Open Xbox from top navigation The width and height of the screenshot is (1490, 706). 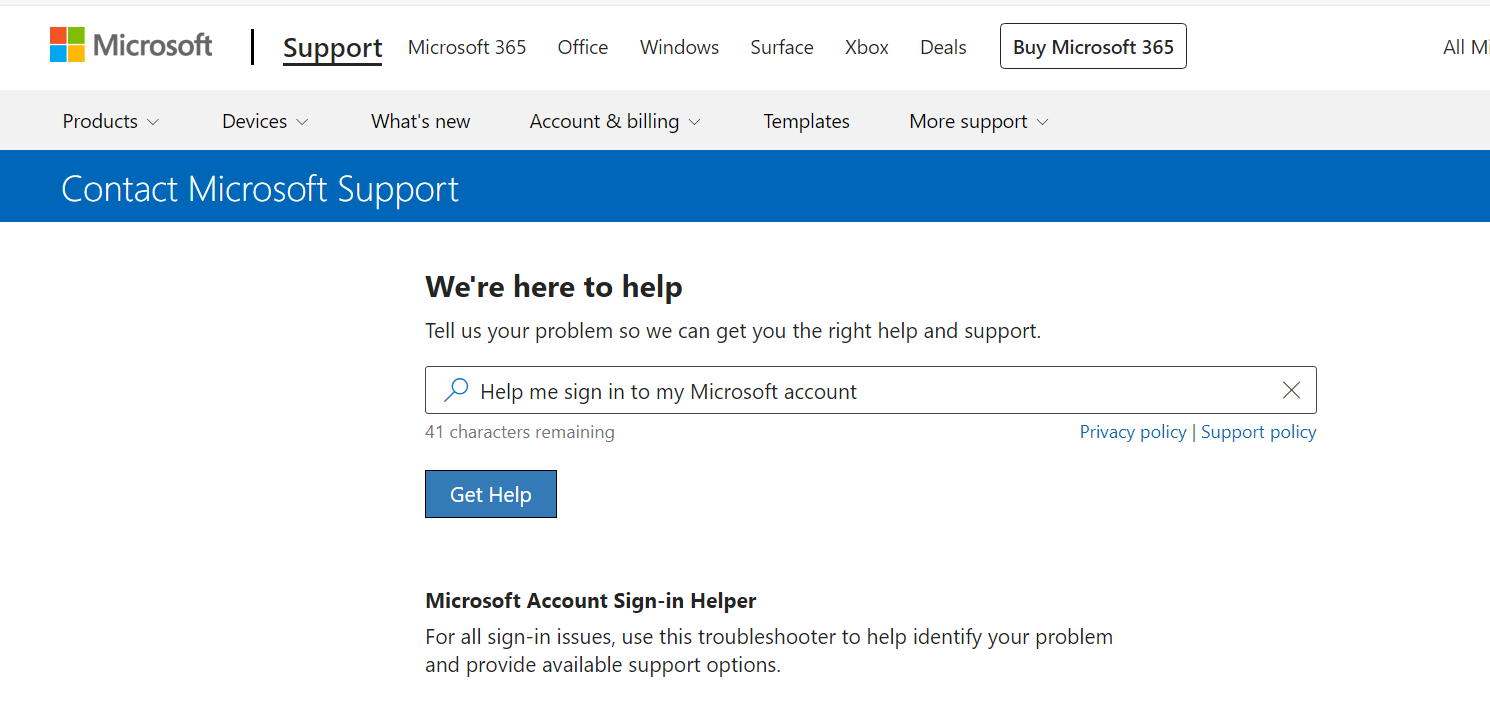point(867,47)
